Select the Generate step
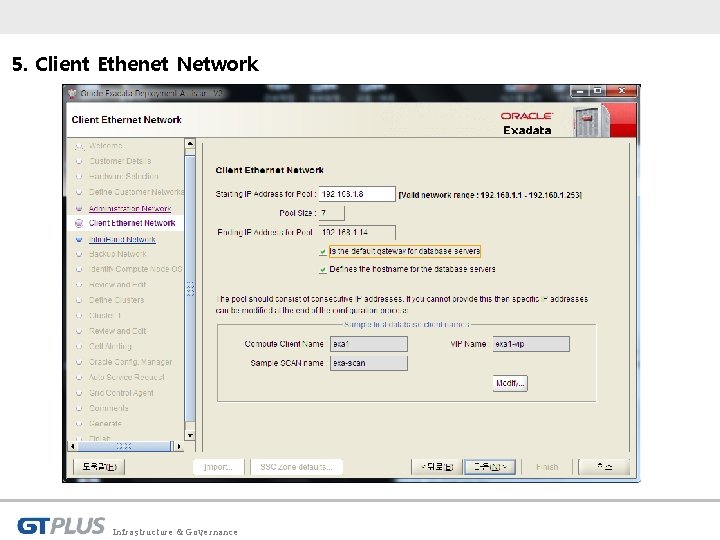 coord(105,423)
